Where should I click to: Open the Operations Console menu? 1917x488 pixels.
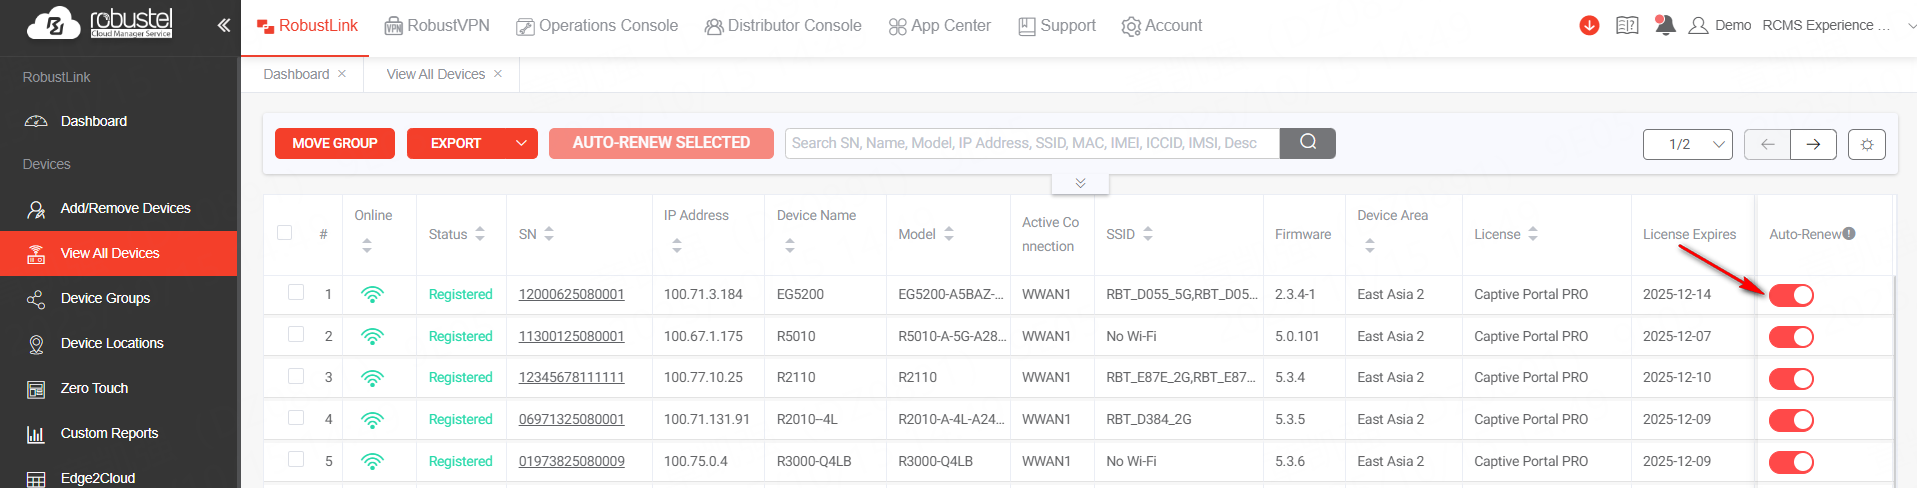click(x=597, y=26)
